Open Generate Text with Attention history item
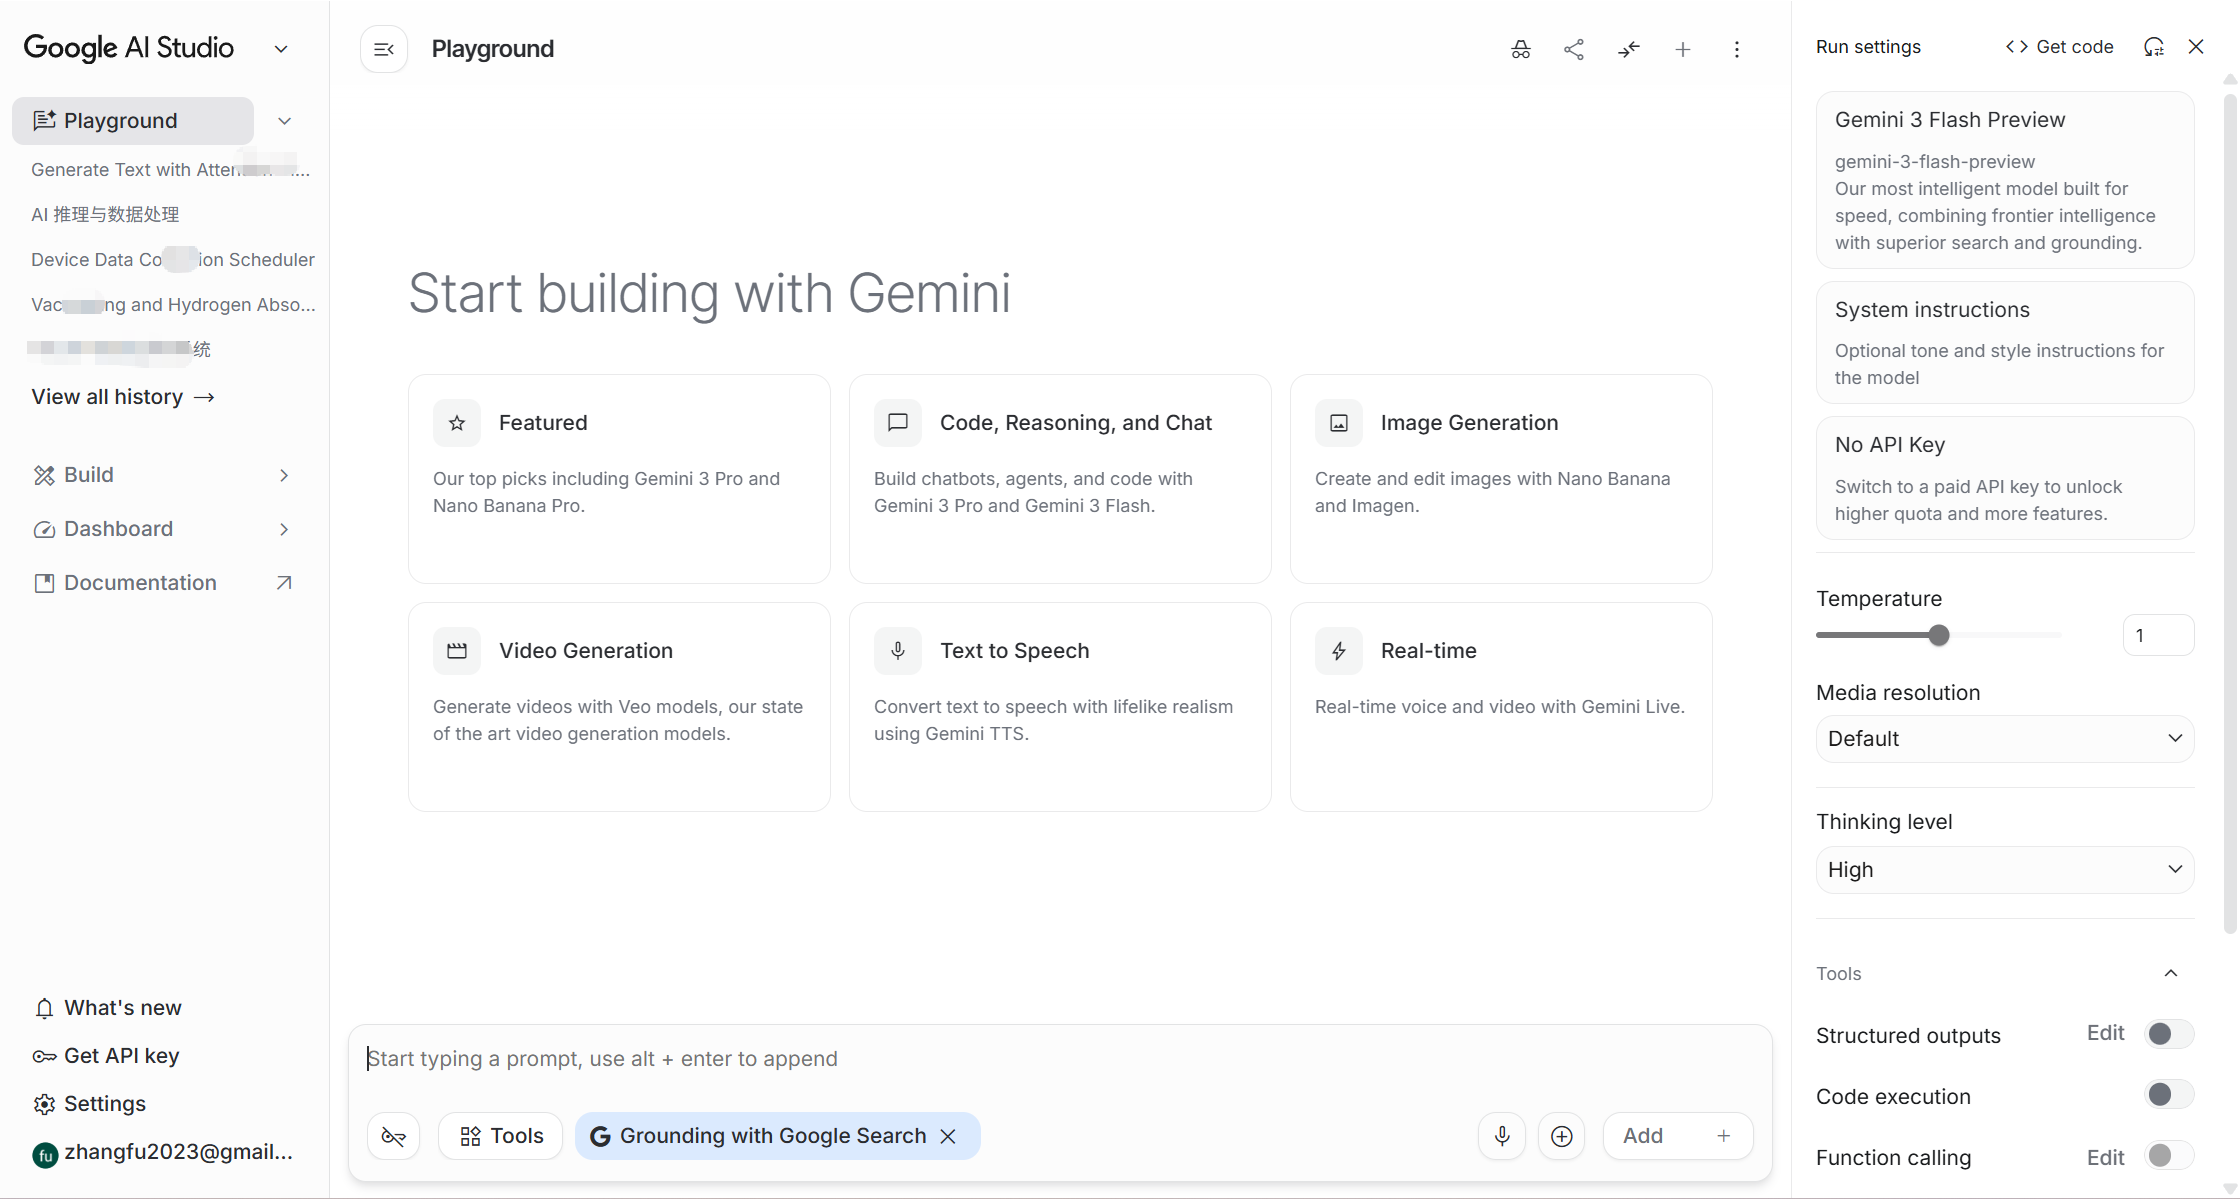Image resolution: width=2240 pixels, height=1199 pixels. (x=171, y=170)
